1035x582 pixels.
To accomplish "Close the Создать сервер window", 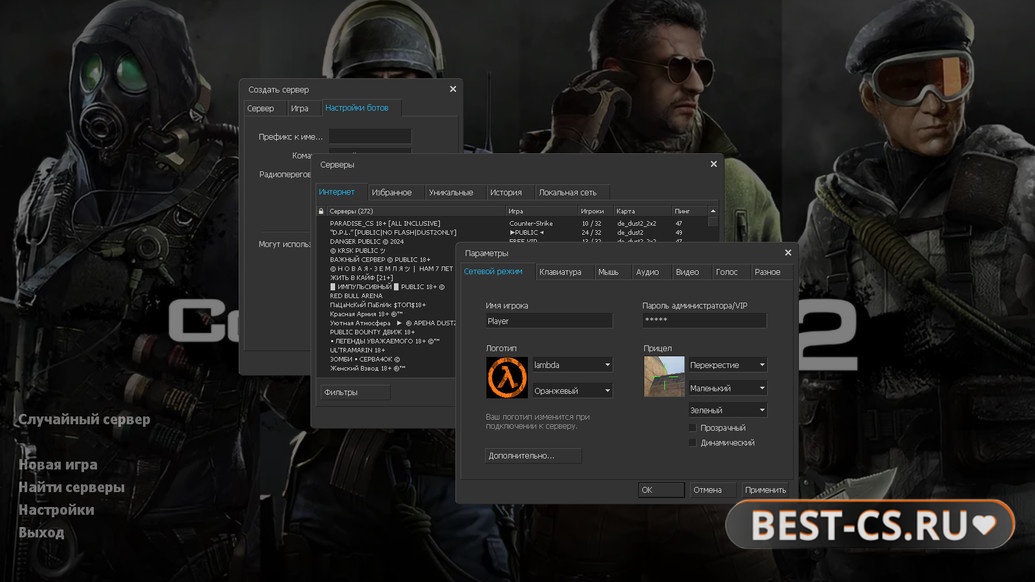I will (x=453, y=89).
